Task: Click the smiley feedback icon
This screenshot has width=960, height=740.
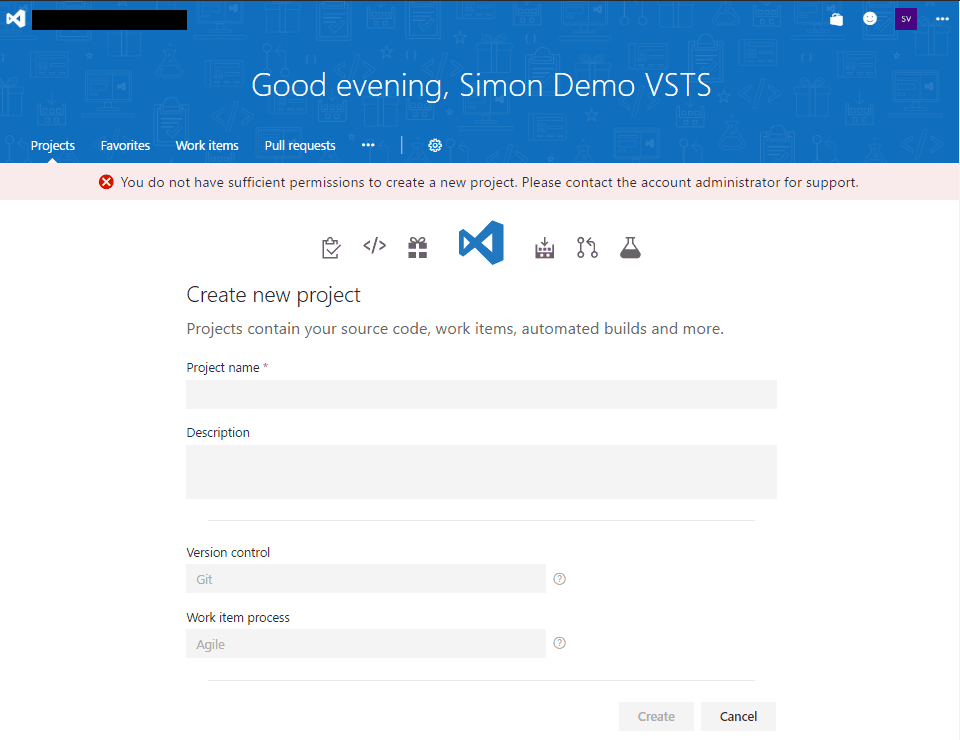Action: tap(870, 19)
